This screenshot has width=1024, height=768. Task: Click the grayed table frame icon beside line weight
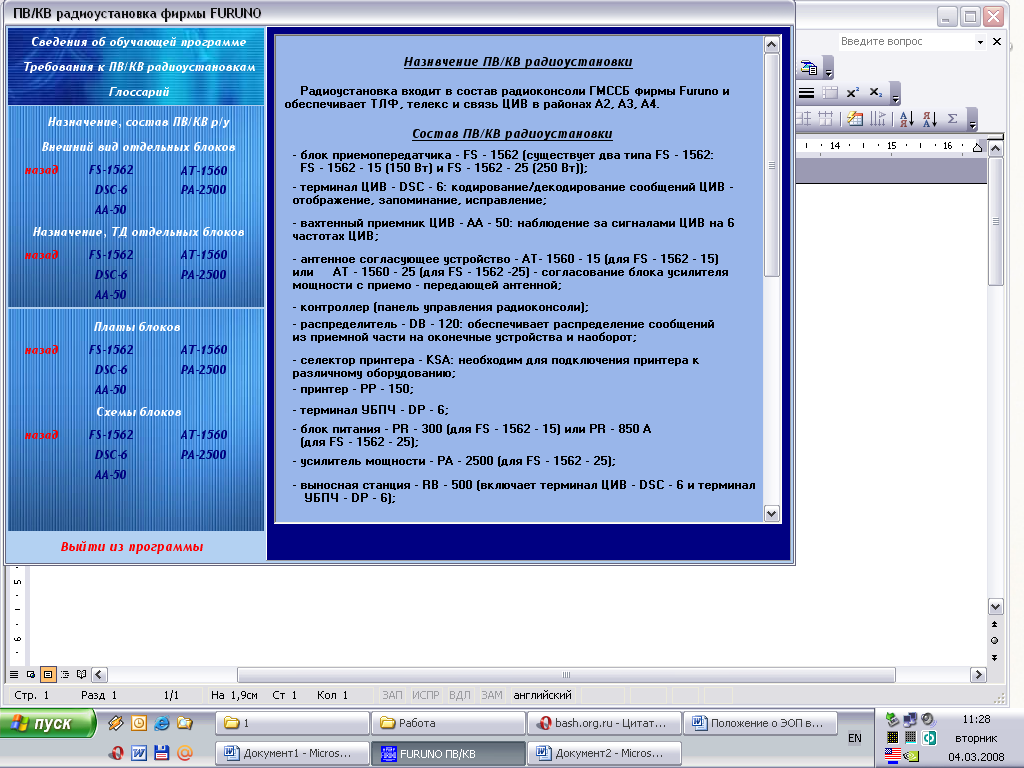pyautogui.click(x=830, y=93)
